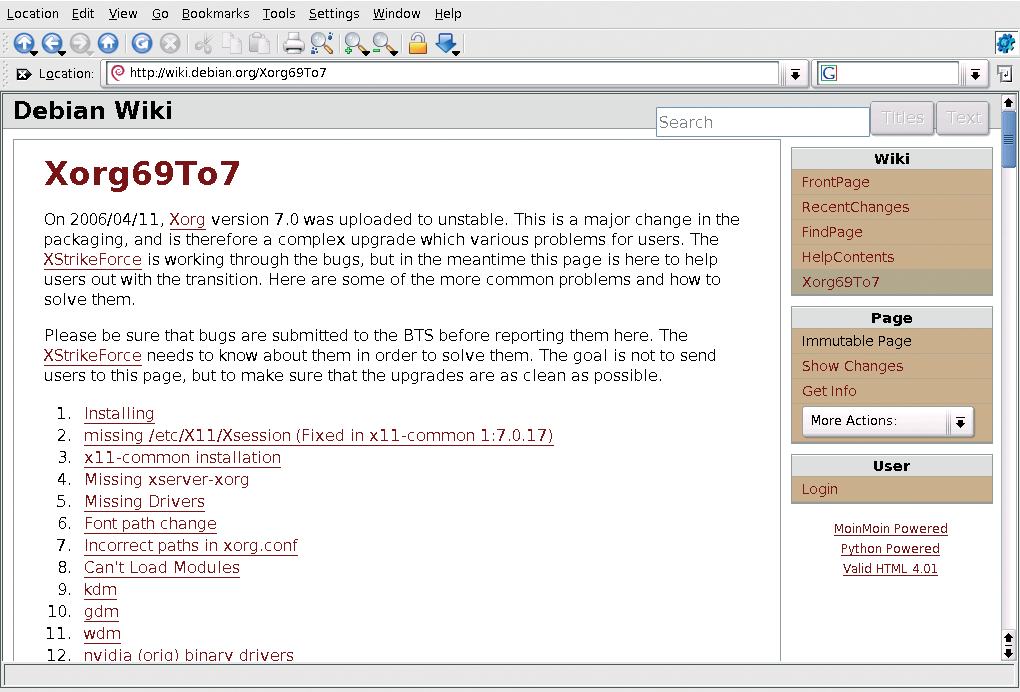Clear the location bar with the X icon

click(23, 74)
